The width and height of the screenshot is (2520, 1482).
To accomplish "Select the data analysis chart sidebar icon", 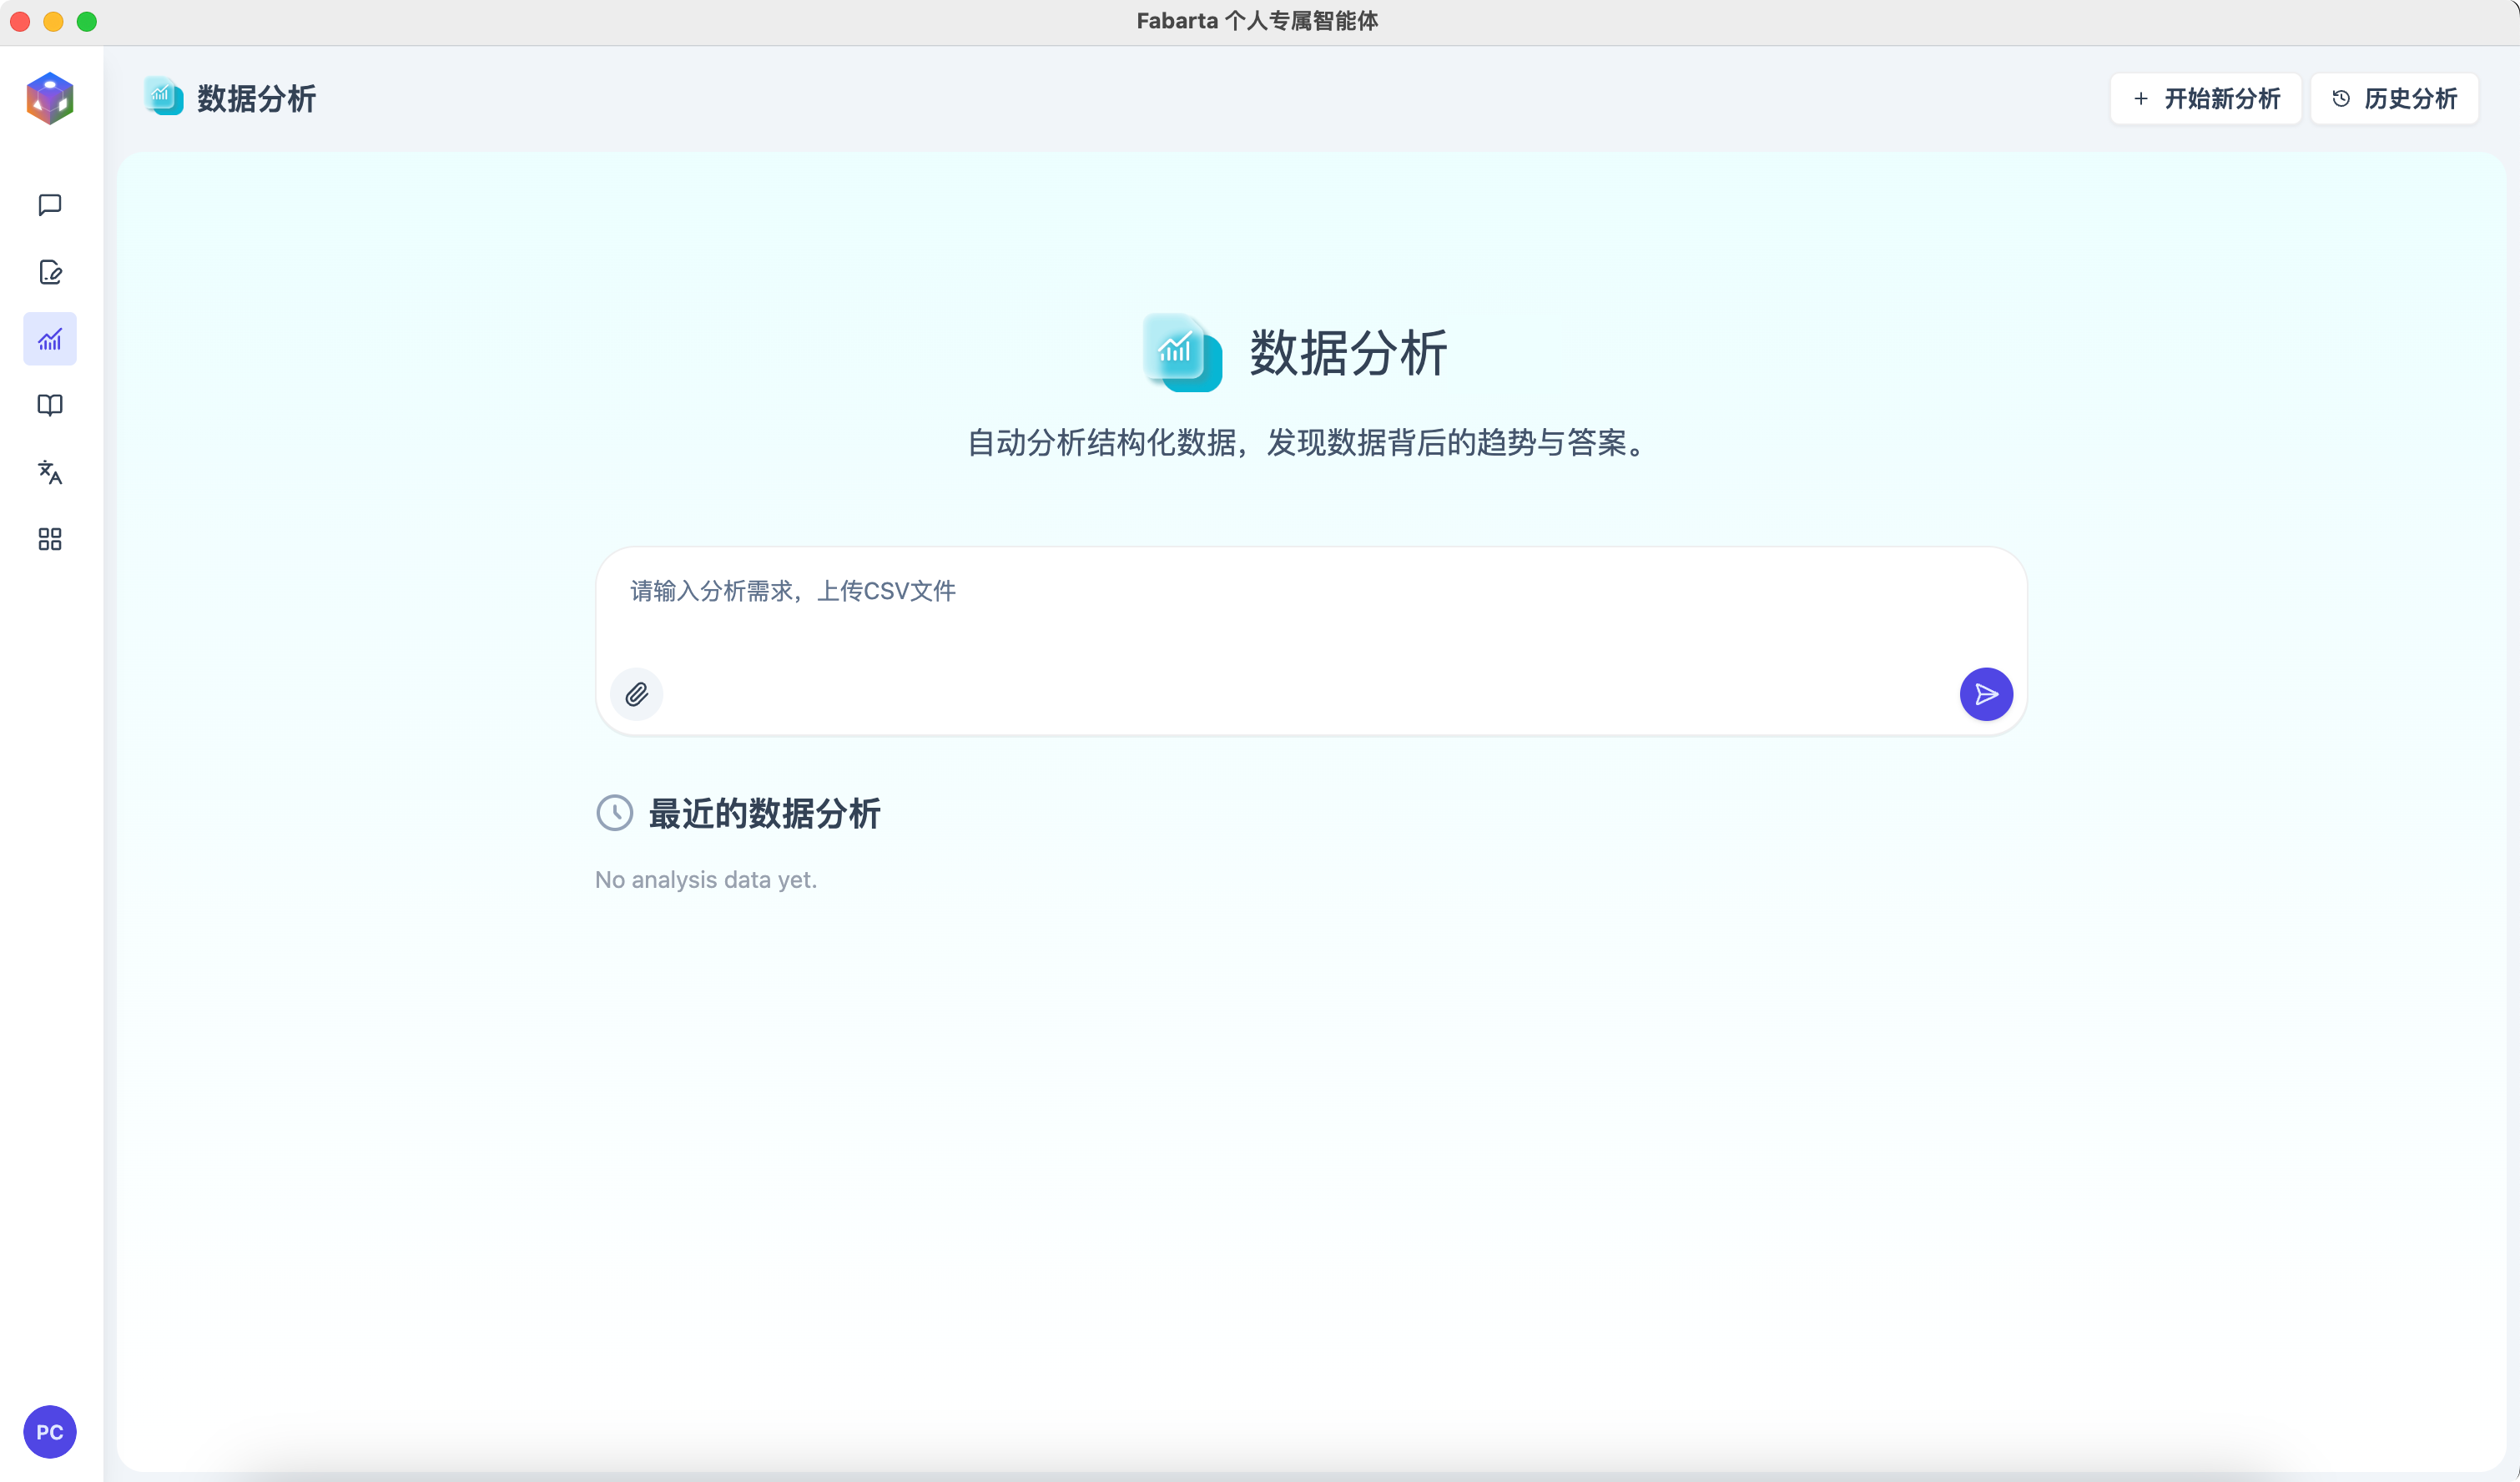I will (50, 339).
